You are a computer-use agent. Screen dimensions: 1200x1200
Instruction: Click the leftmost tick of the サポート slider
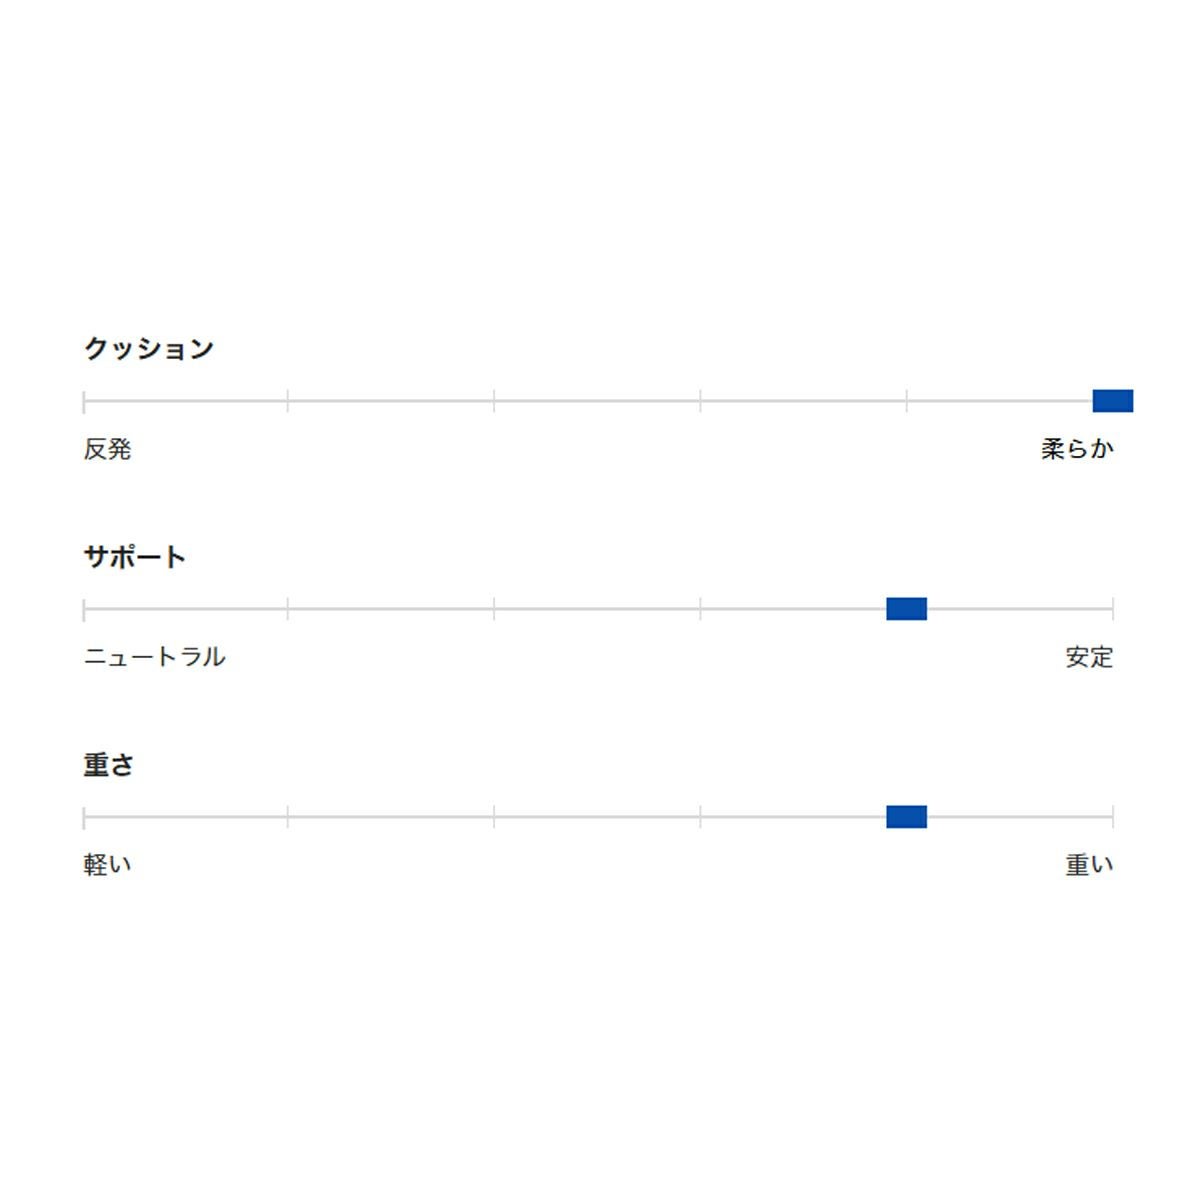(x=84, y=609)
